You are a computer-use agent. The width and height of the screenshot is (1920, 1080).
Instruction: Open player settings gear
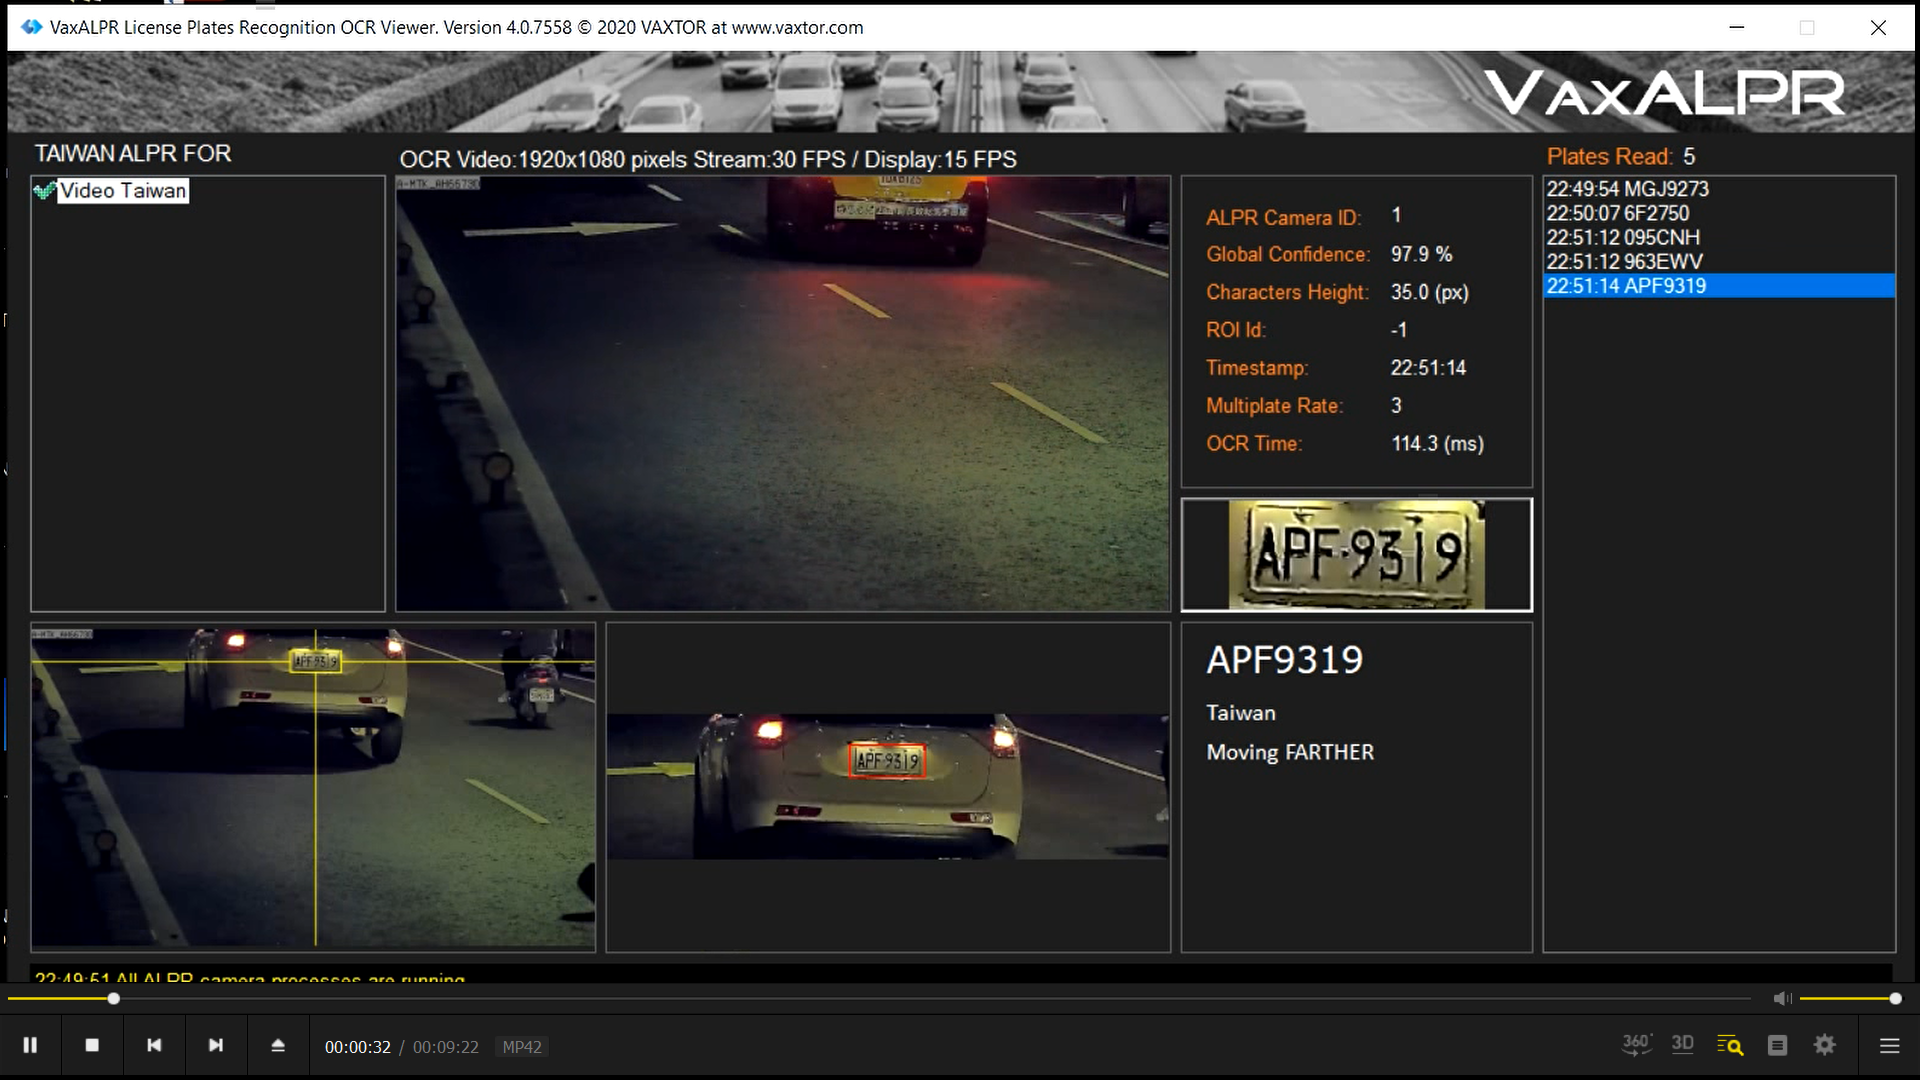[1825, 1045]
